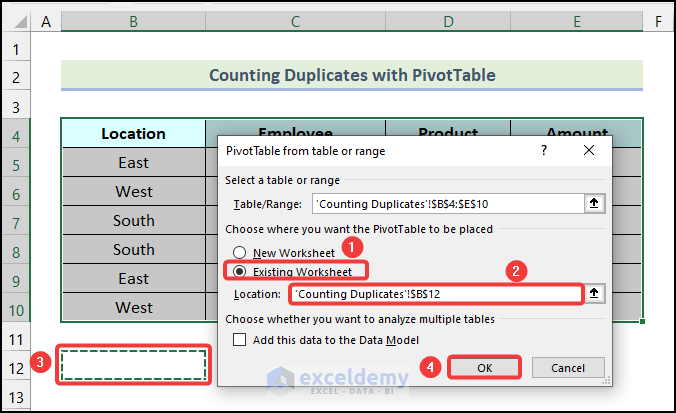Open the dialog help question mark
676x413 pixels.
coord(544,150)
